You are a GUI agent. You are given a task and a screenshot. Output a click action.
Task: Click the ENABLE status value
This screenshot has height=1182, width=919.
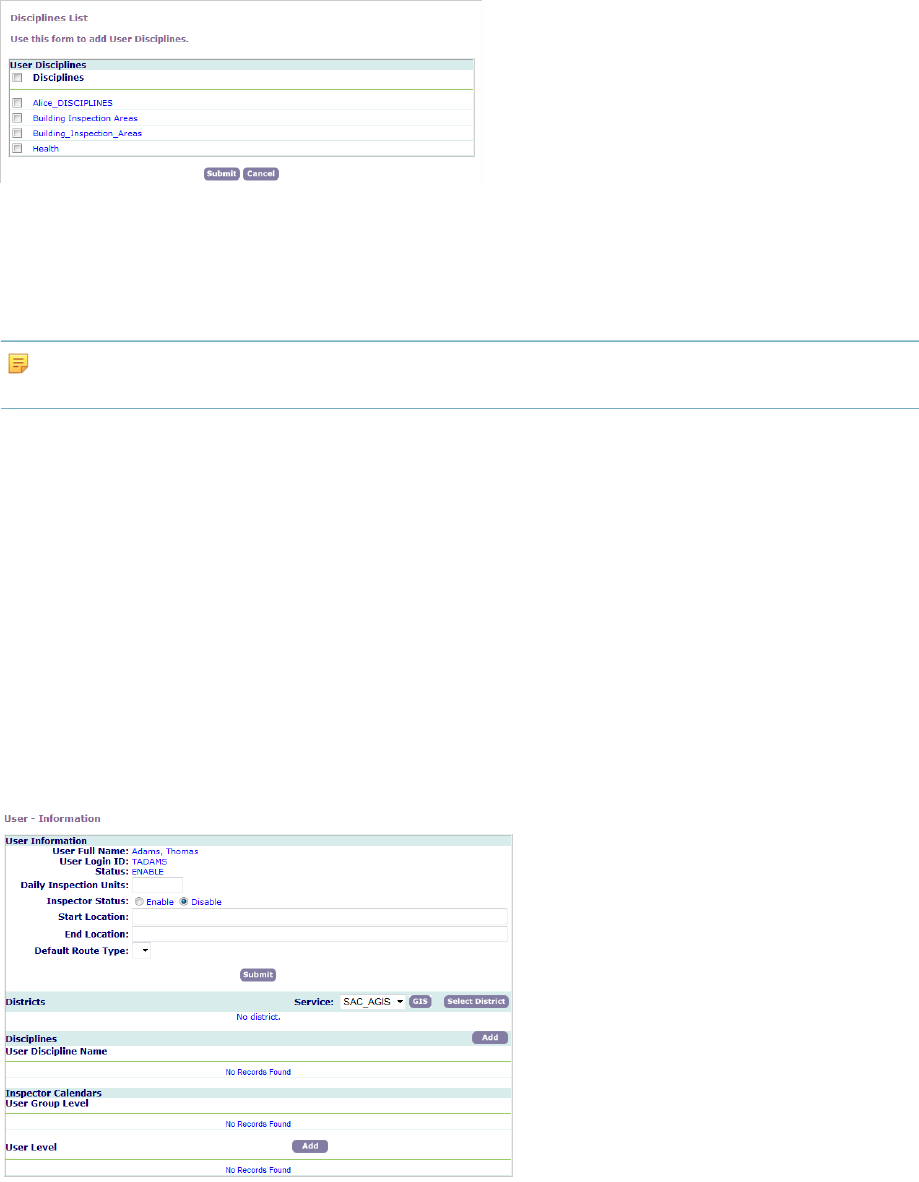pos(148,872)
